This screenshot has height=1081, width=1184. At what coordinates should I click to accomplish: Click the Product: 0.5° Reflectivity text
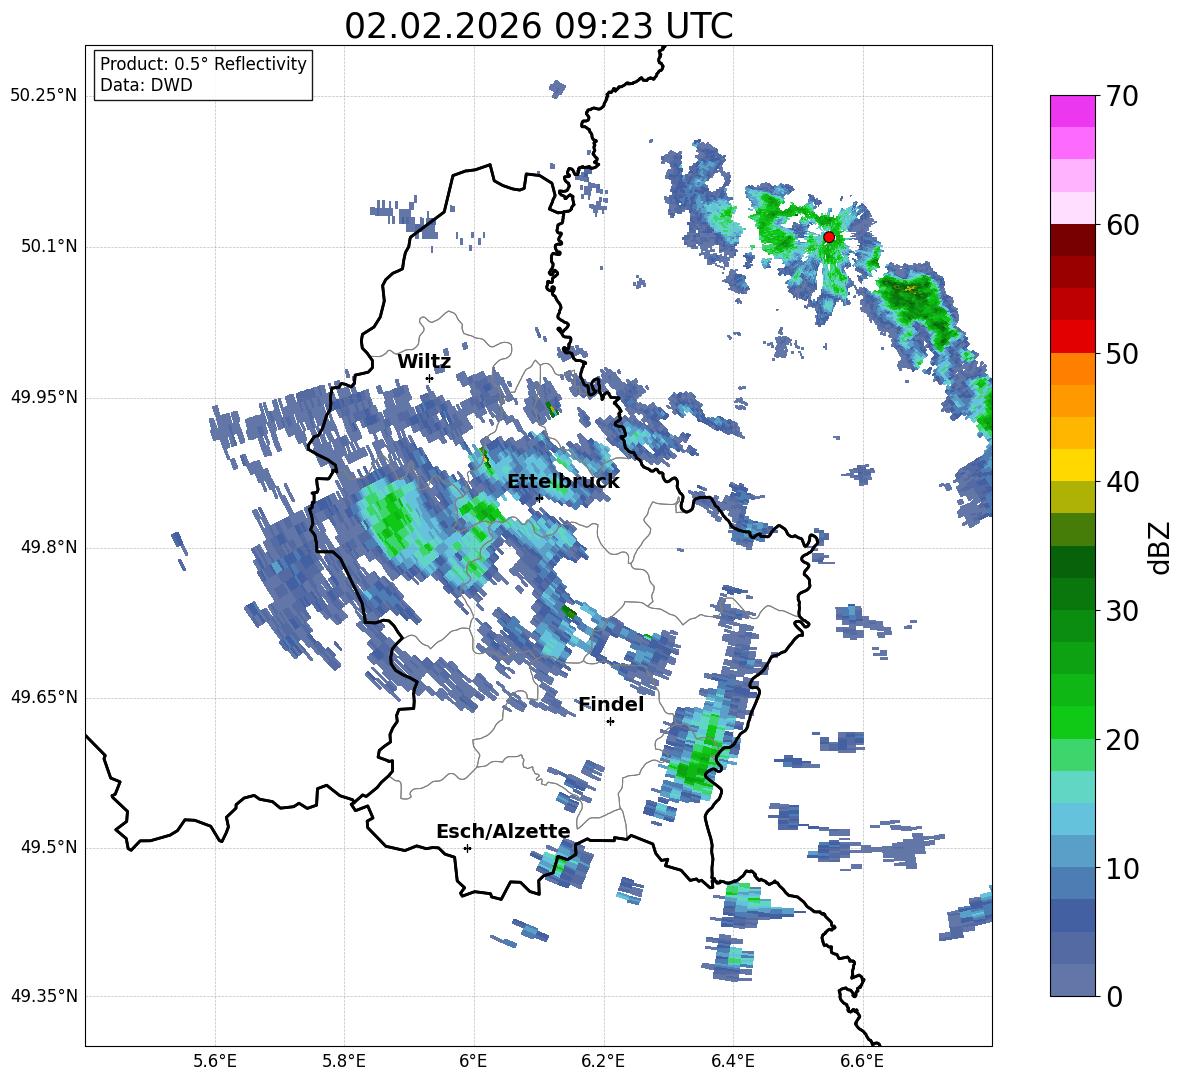point(203,64)
